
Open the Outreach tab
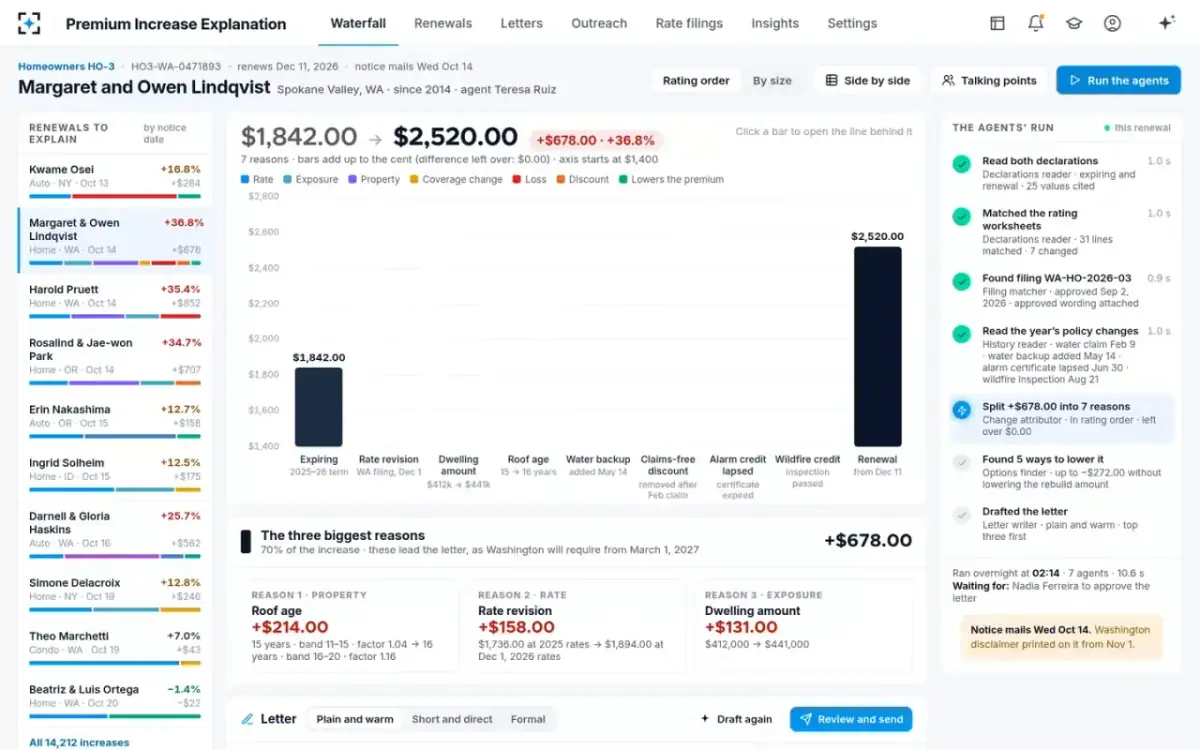point(599,23)
